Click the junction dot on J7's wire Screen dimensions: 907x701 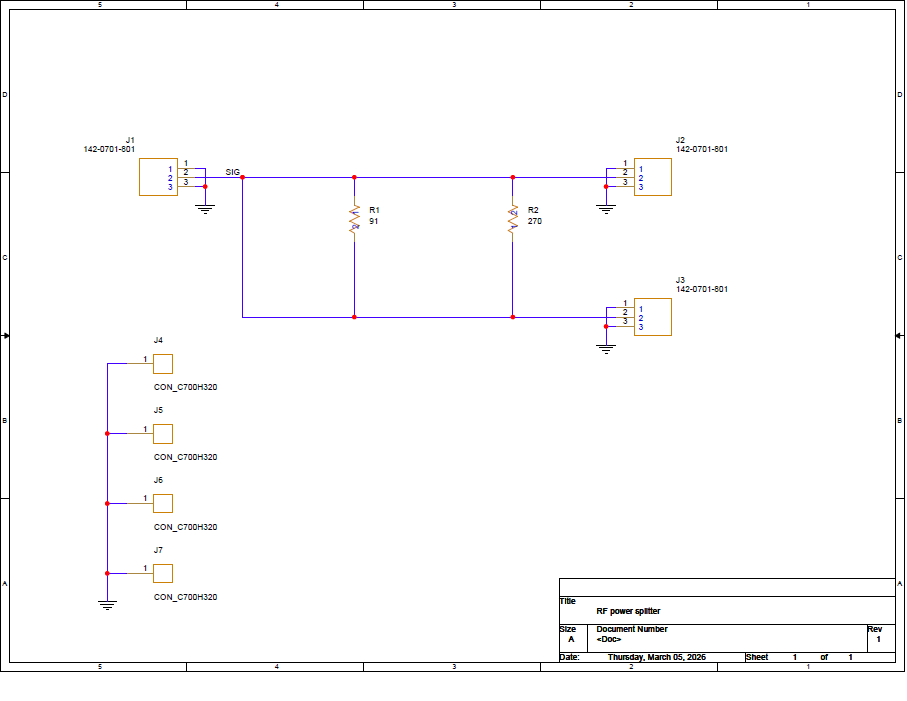pyautogui.click(x=107, y=574)
